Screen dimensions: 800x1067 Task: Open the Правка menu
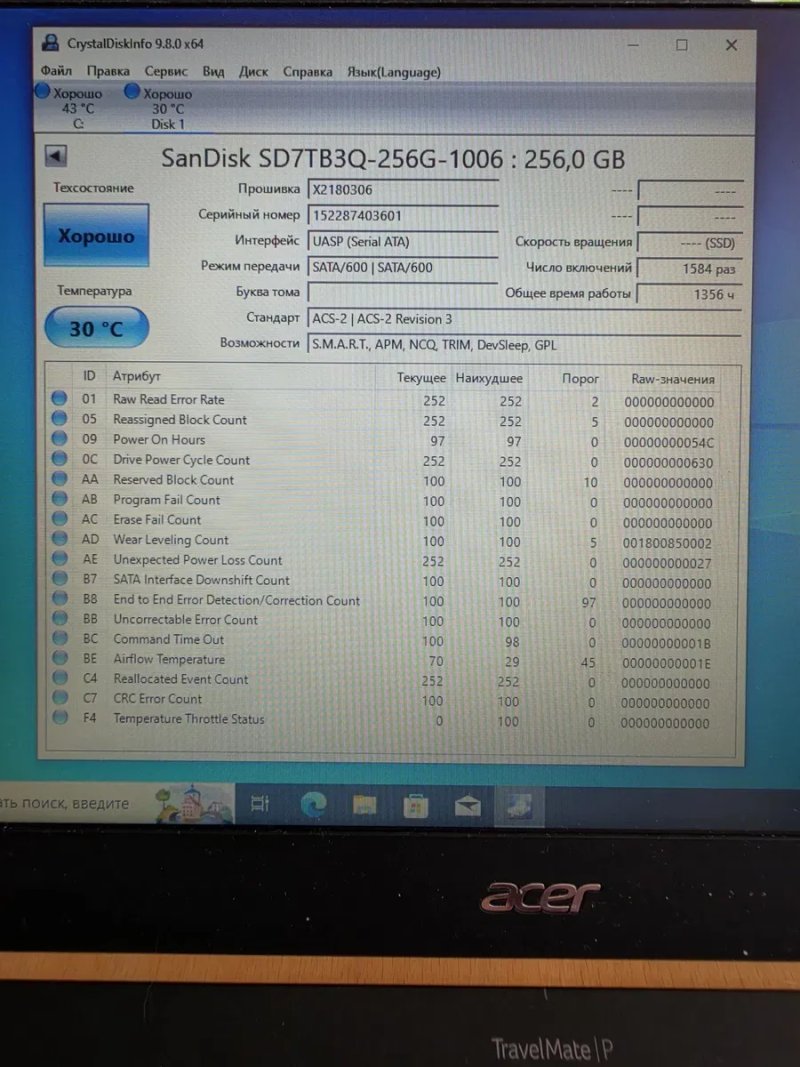click(x=107, y=71)
